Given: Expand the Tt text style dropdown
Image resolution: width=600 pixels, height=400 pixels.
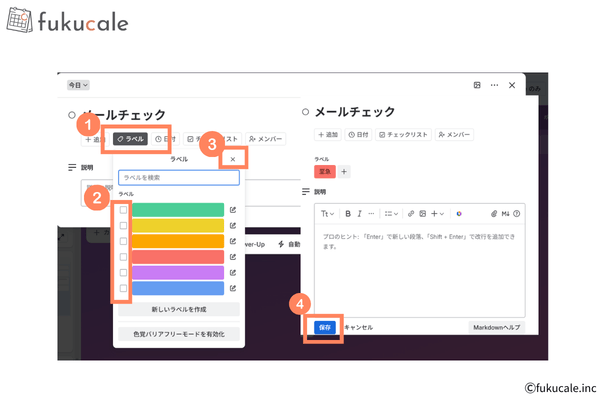Looking at the screenshot, I should [327, 213].
